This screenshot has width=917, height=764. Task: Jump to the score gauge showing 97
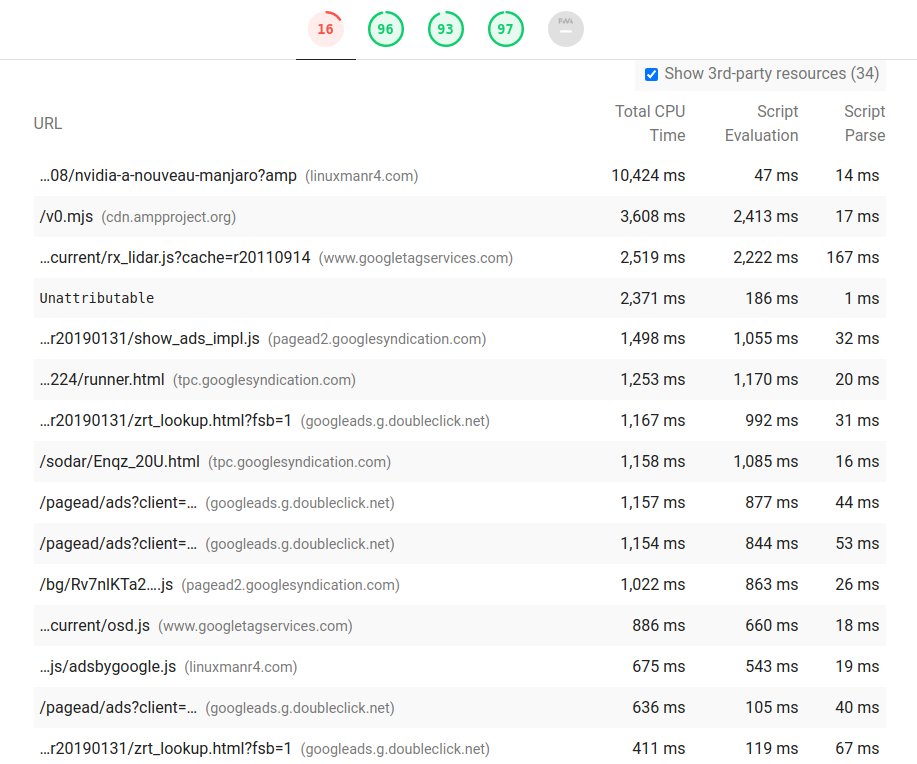pyautogui.click(x=505, y=29)
